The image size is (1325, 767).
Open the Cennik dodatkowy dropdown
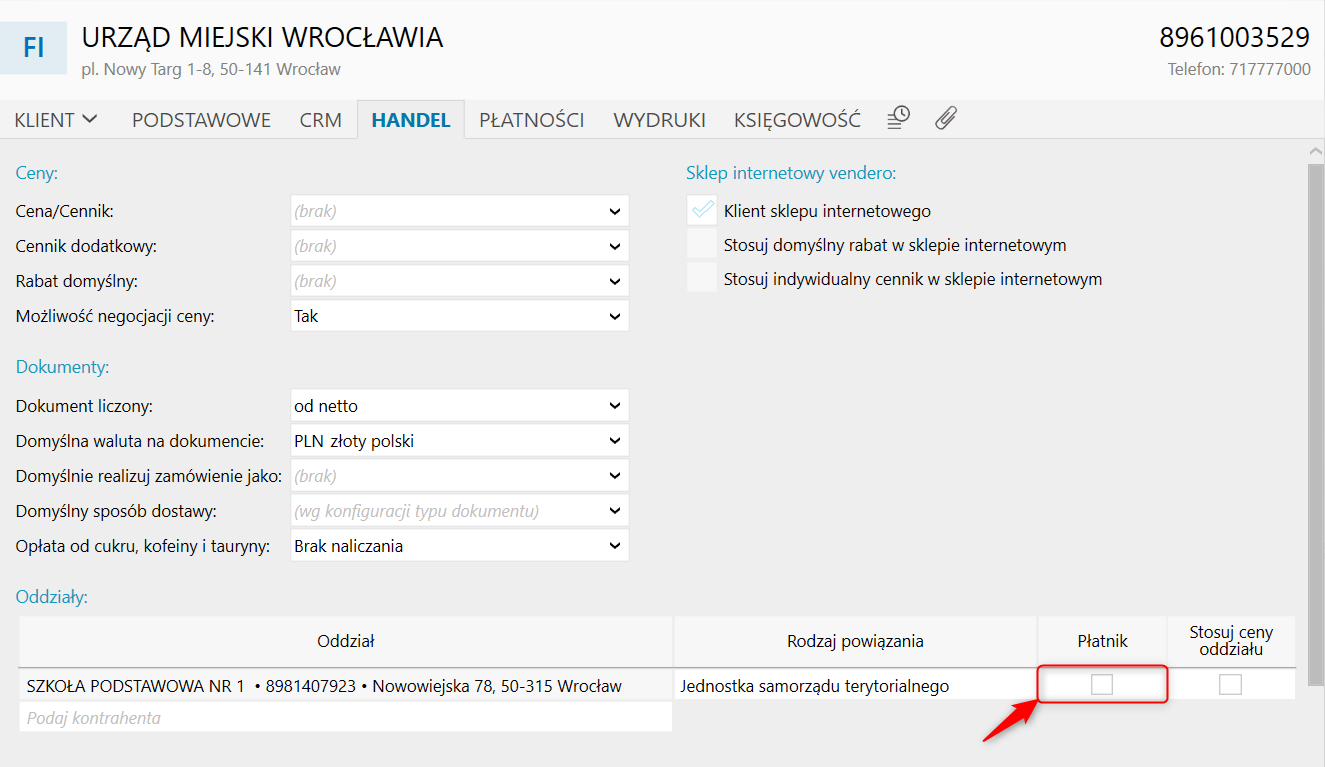(x=459, y=246)
